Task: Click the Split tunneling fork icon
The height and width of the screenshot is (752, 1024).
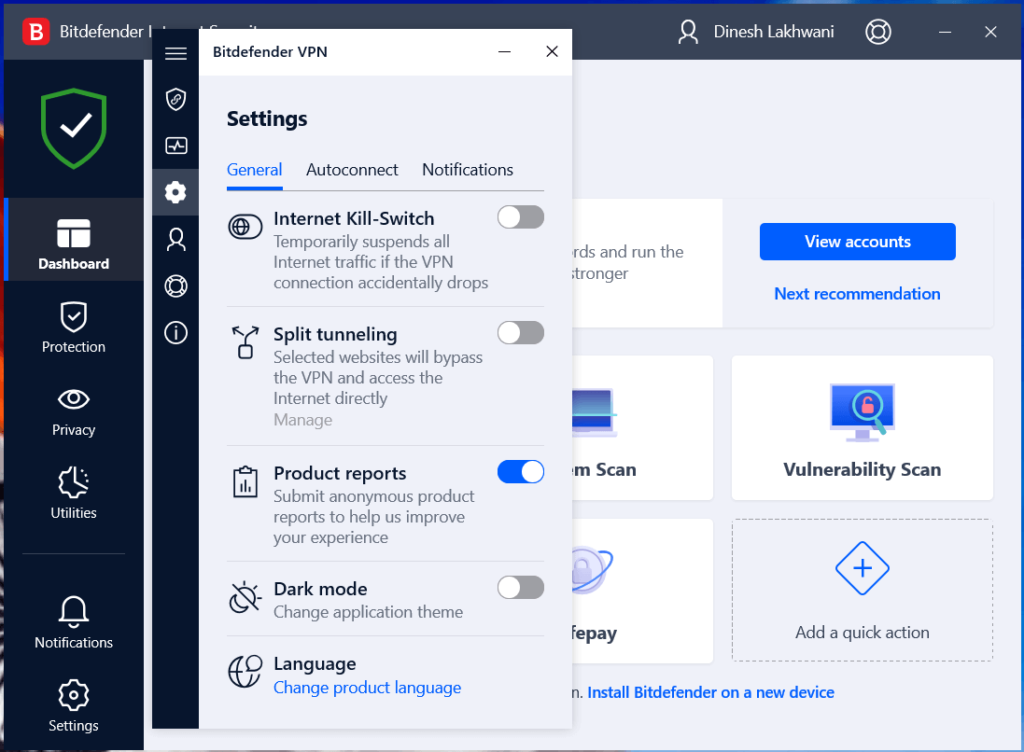Action: tap(245, 342)
